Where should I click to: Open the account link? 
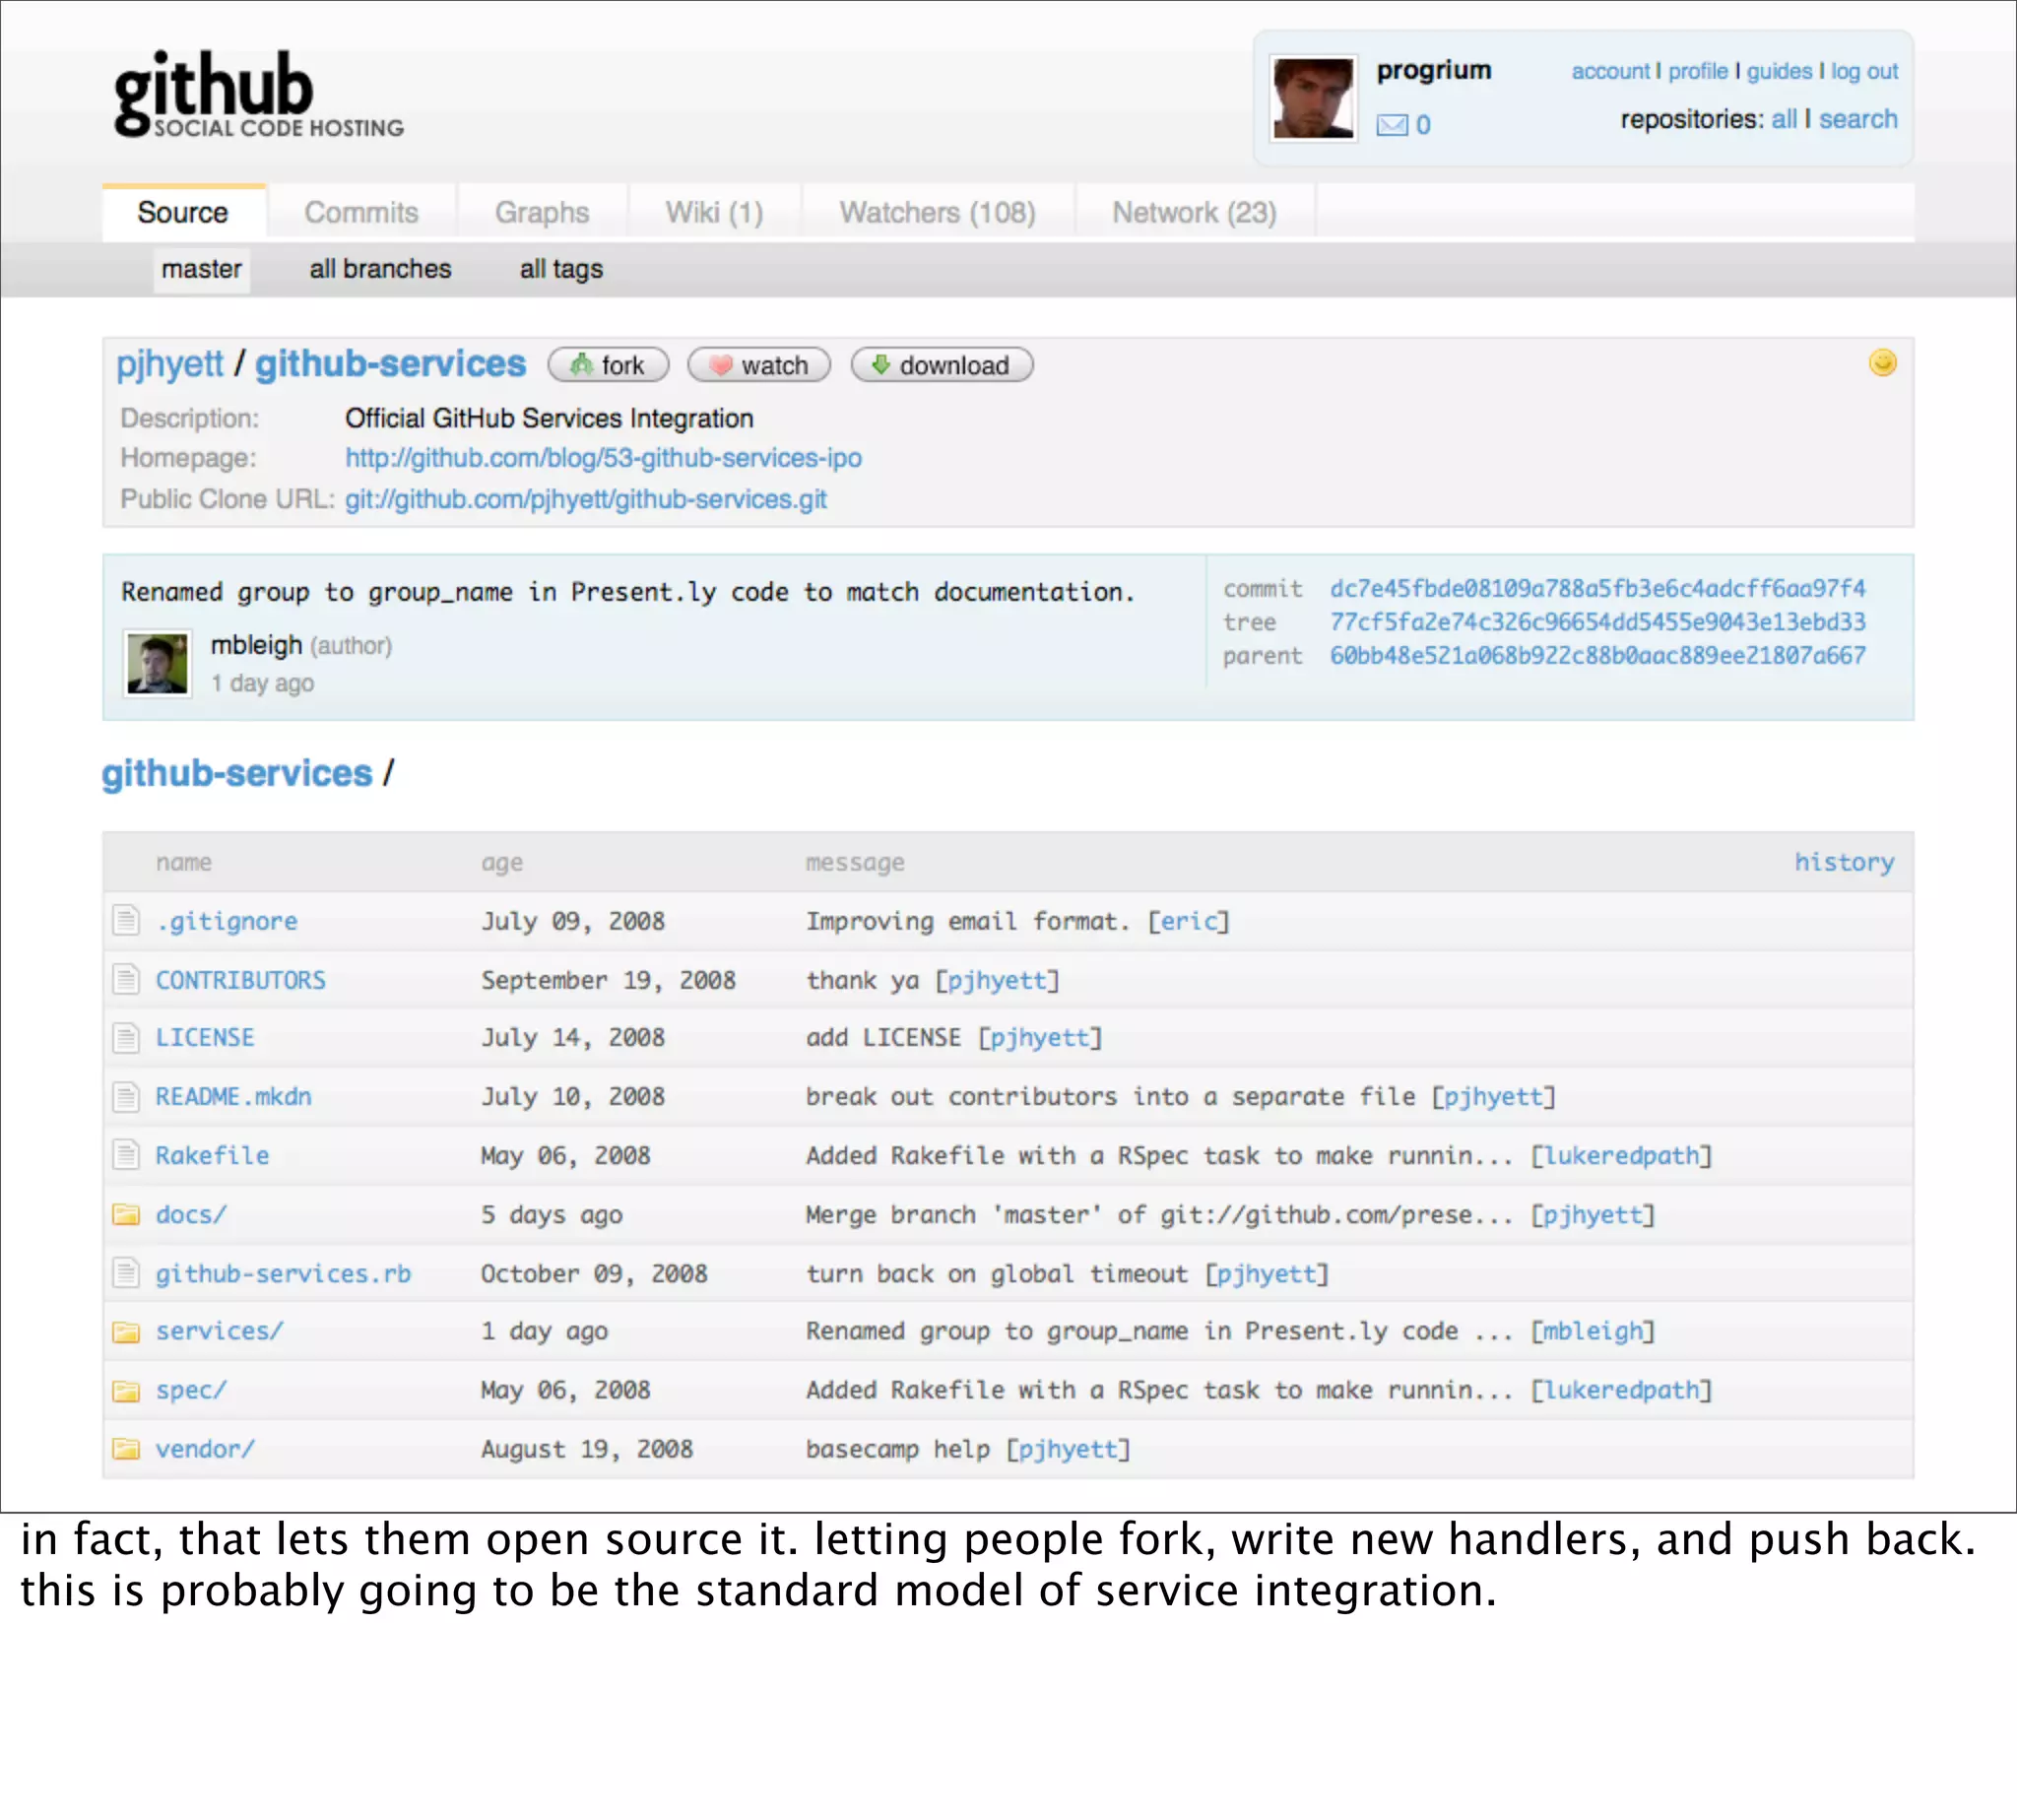pyautogui.click(x=1610, y=71)
